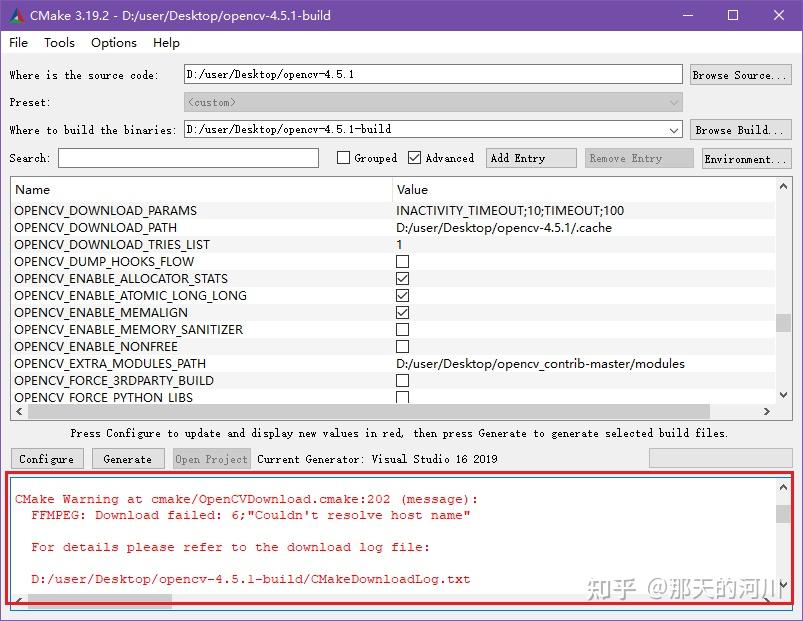
Task: Check the OPENCV_DUMP_HOOKS_FLOW box
Action: tap(402, 261)
